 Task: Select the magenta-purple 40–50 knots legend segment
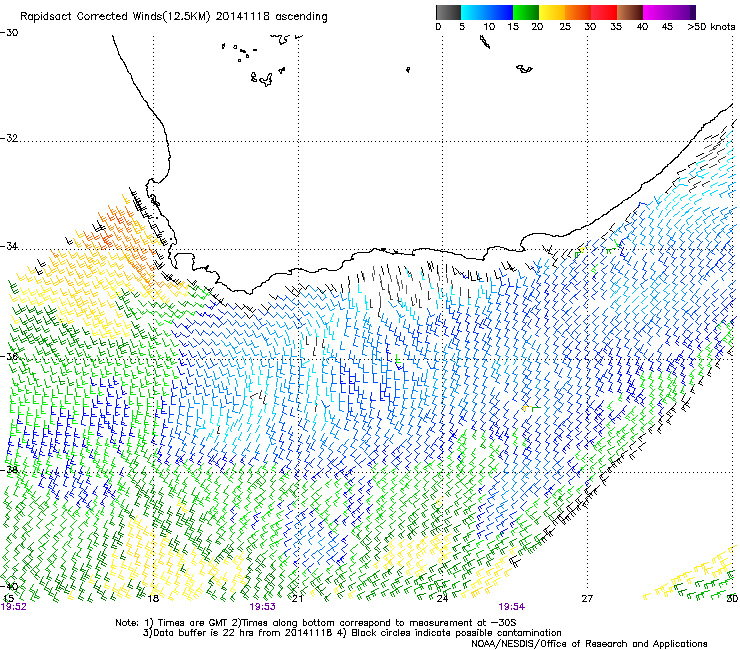pos(669,12)
